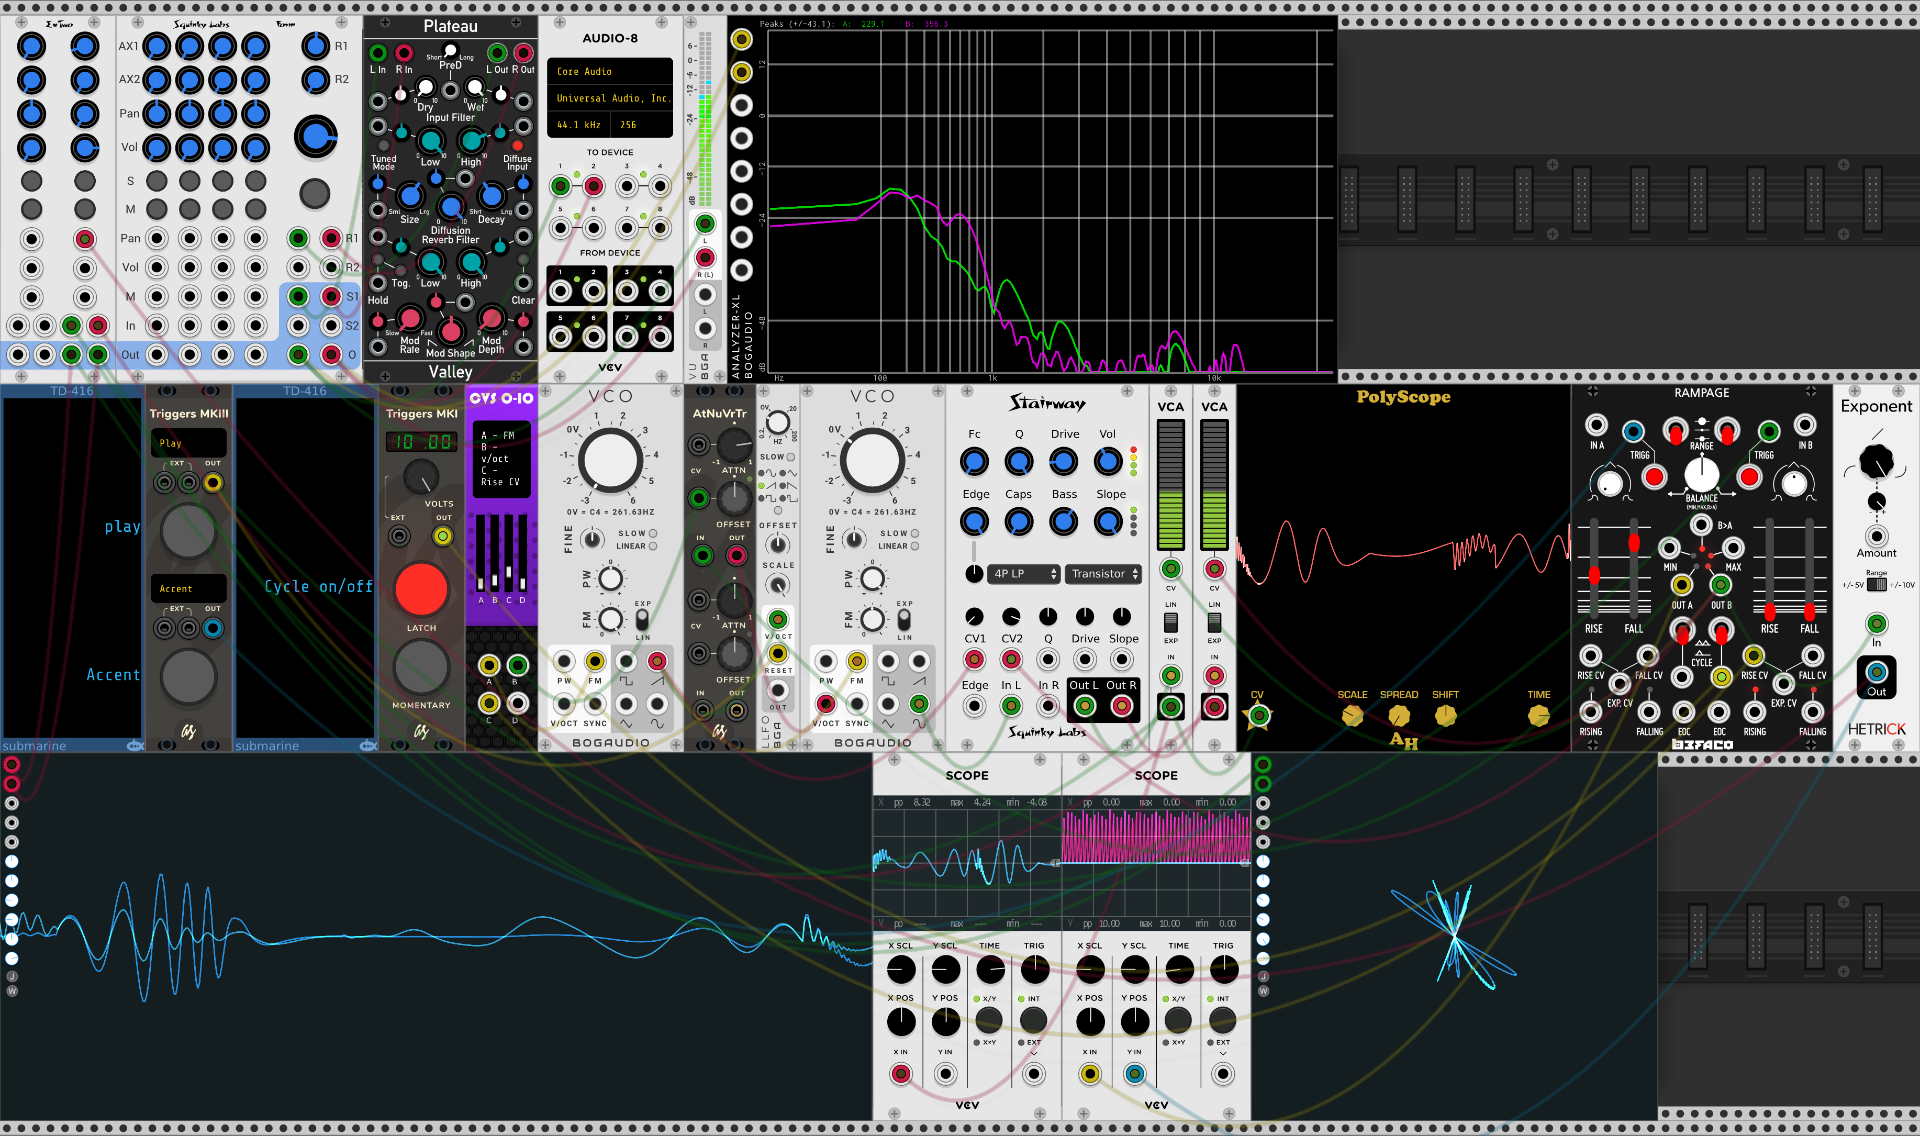
Task: Toggle LINEAR on VCO beside CVS 0-10
Action: pyautogui.click(x=652, y=547)
